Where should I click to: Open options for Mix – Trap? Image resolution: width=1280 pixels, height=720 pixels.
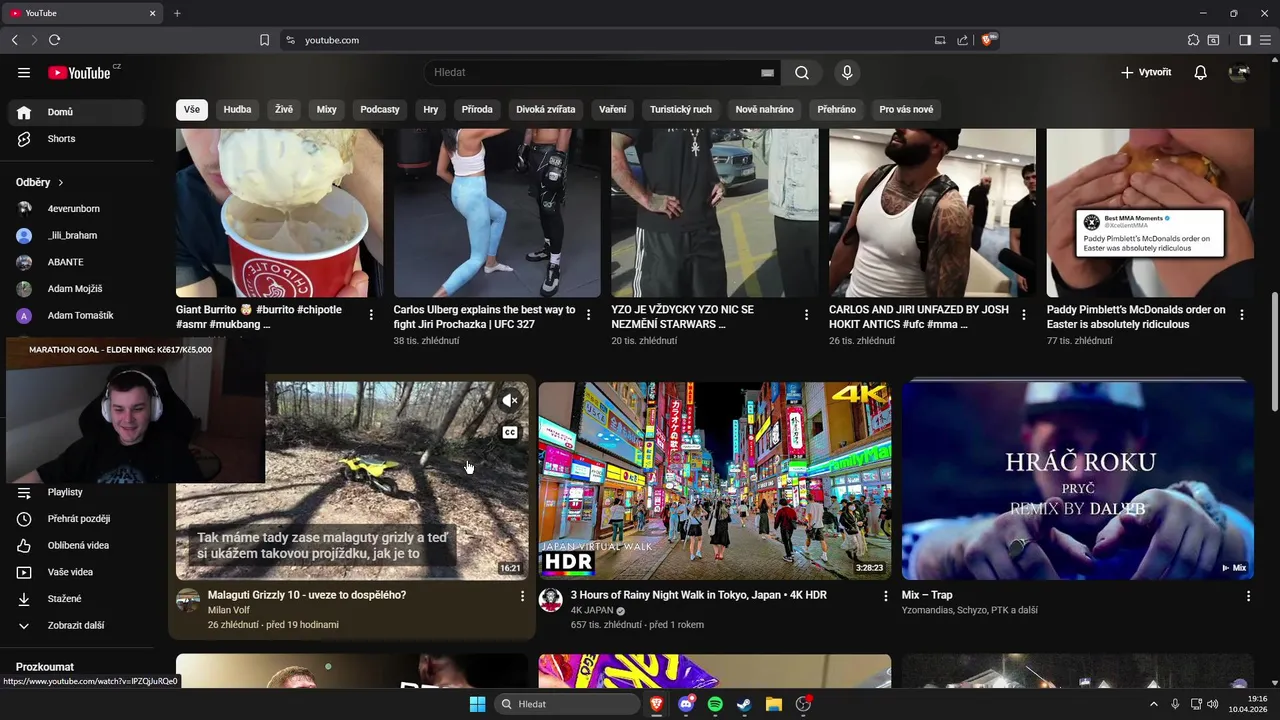point(1248,596)
